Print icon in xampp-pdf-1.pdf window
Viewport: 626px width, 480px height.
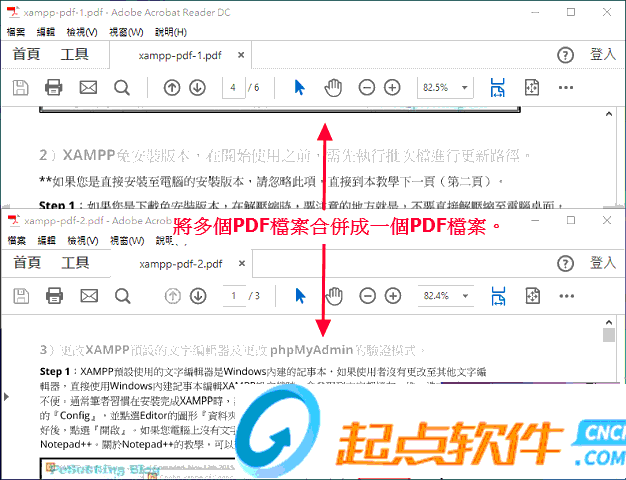pyautogui.click(x=53, y=87)
